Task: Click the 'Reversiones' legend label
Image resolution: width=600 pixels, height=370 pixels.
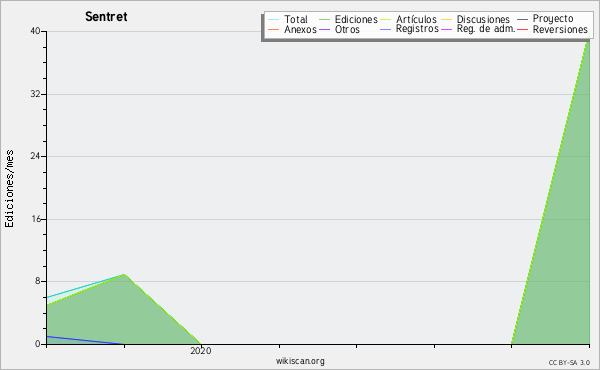Action: coord(560,29)
